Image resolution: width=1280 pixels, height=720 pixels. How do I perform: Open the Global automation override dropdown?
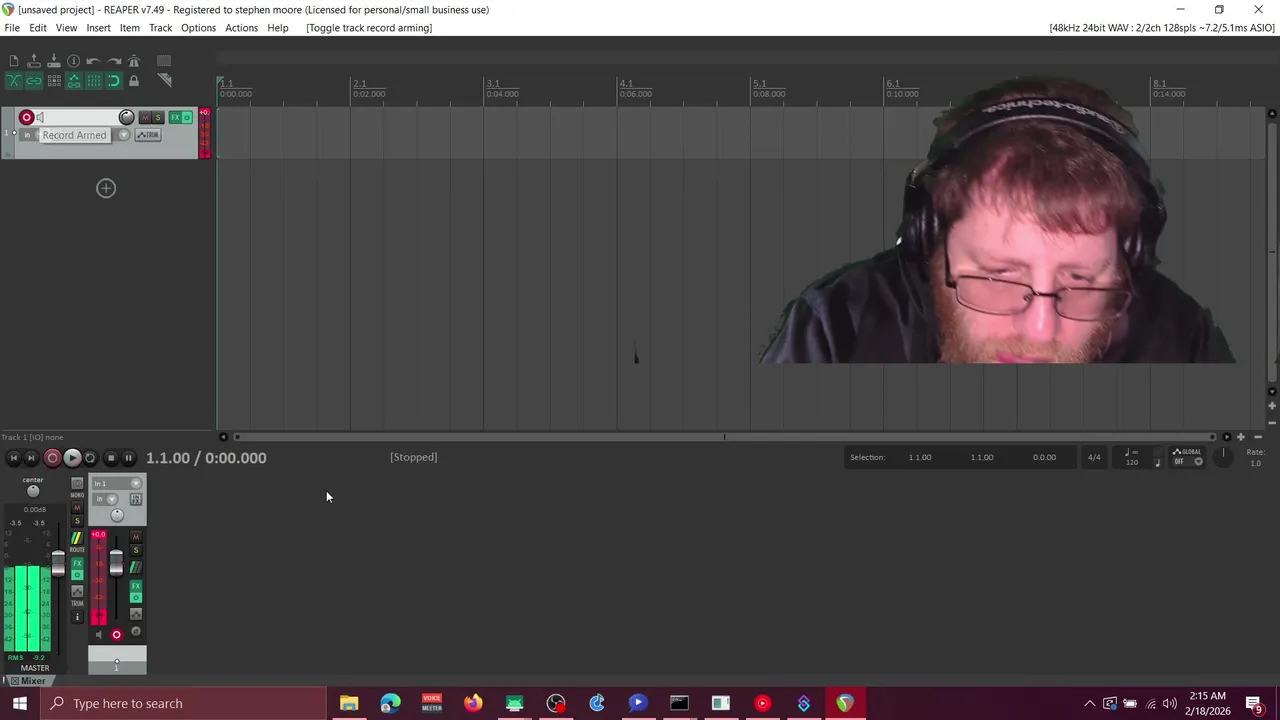pyautogui.click(x=1187, y=457)
